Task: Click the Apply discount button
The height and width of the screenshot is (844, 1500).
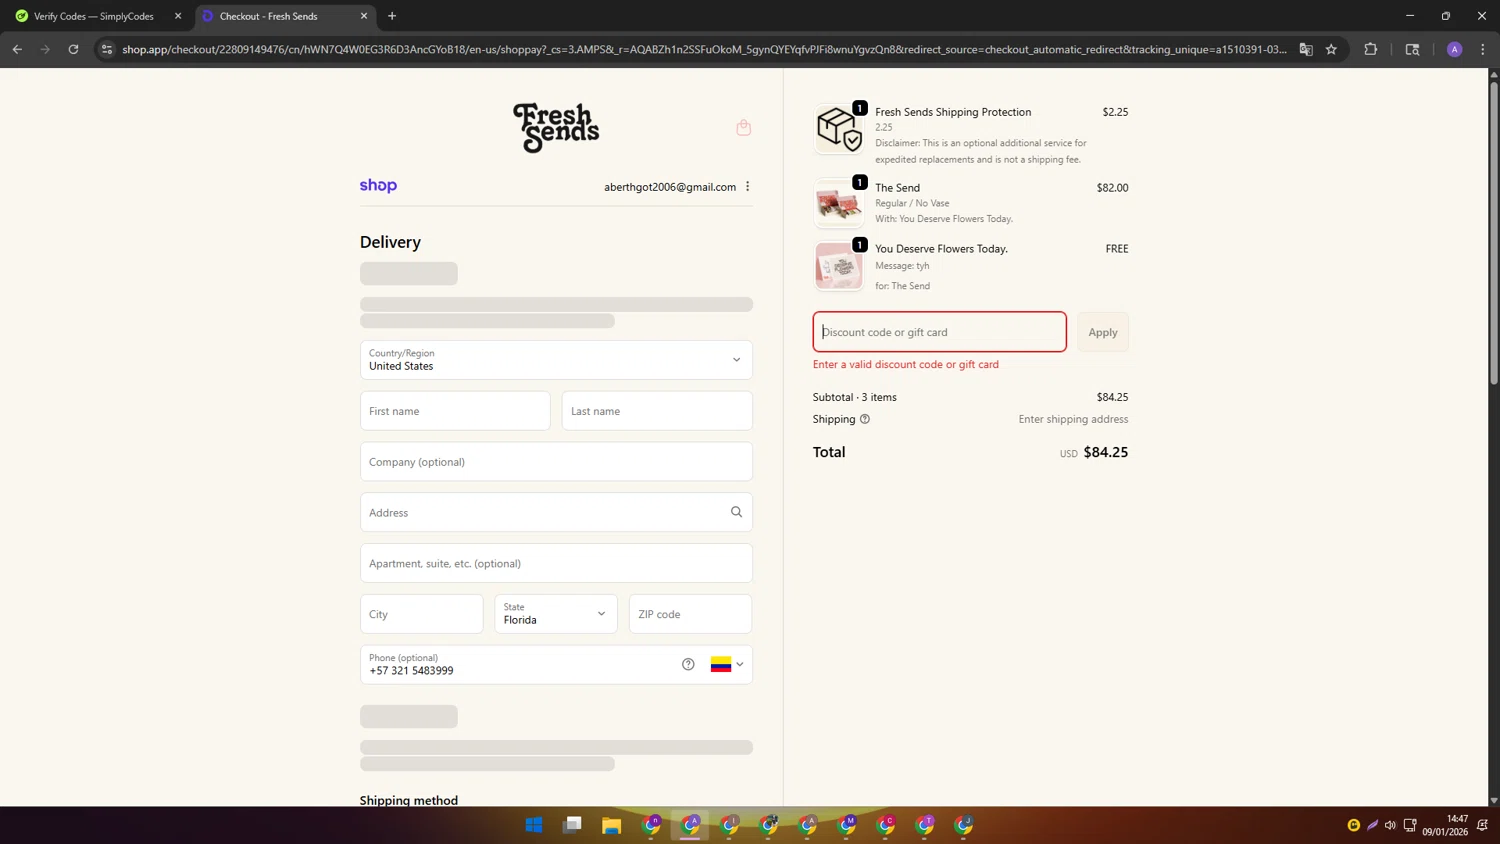Action: click(x=1103, y=332)
